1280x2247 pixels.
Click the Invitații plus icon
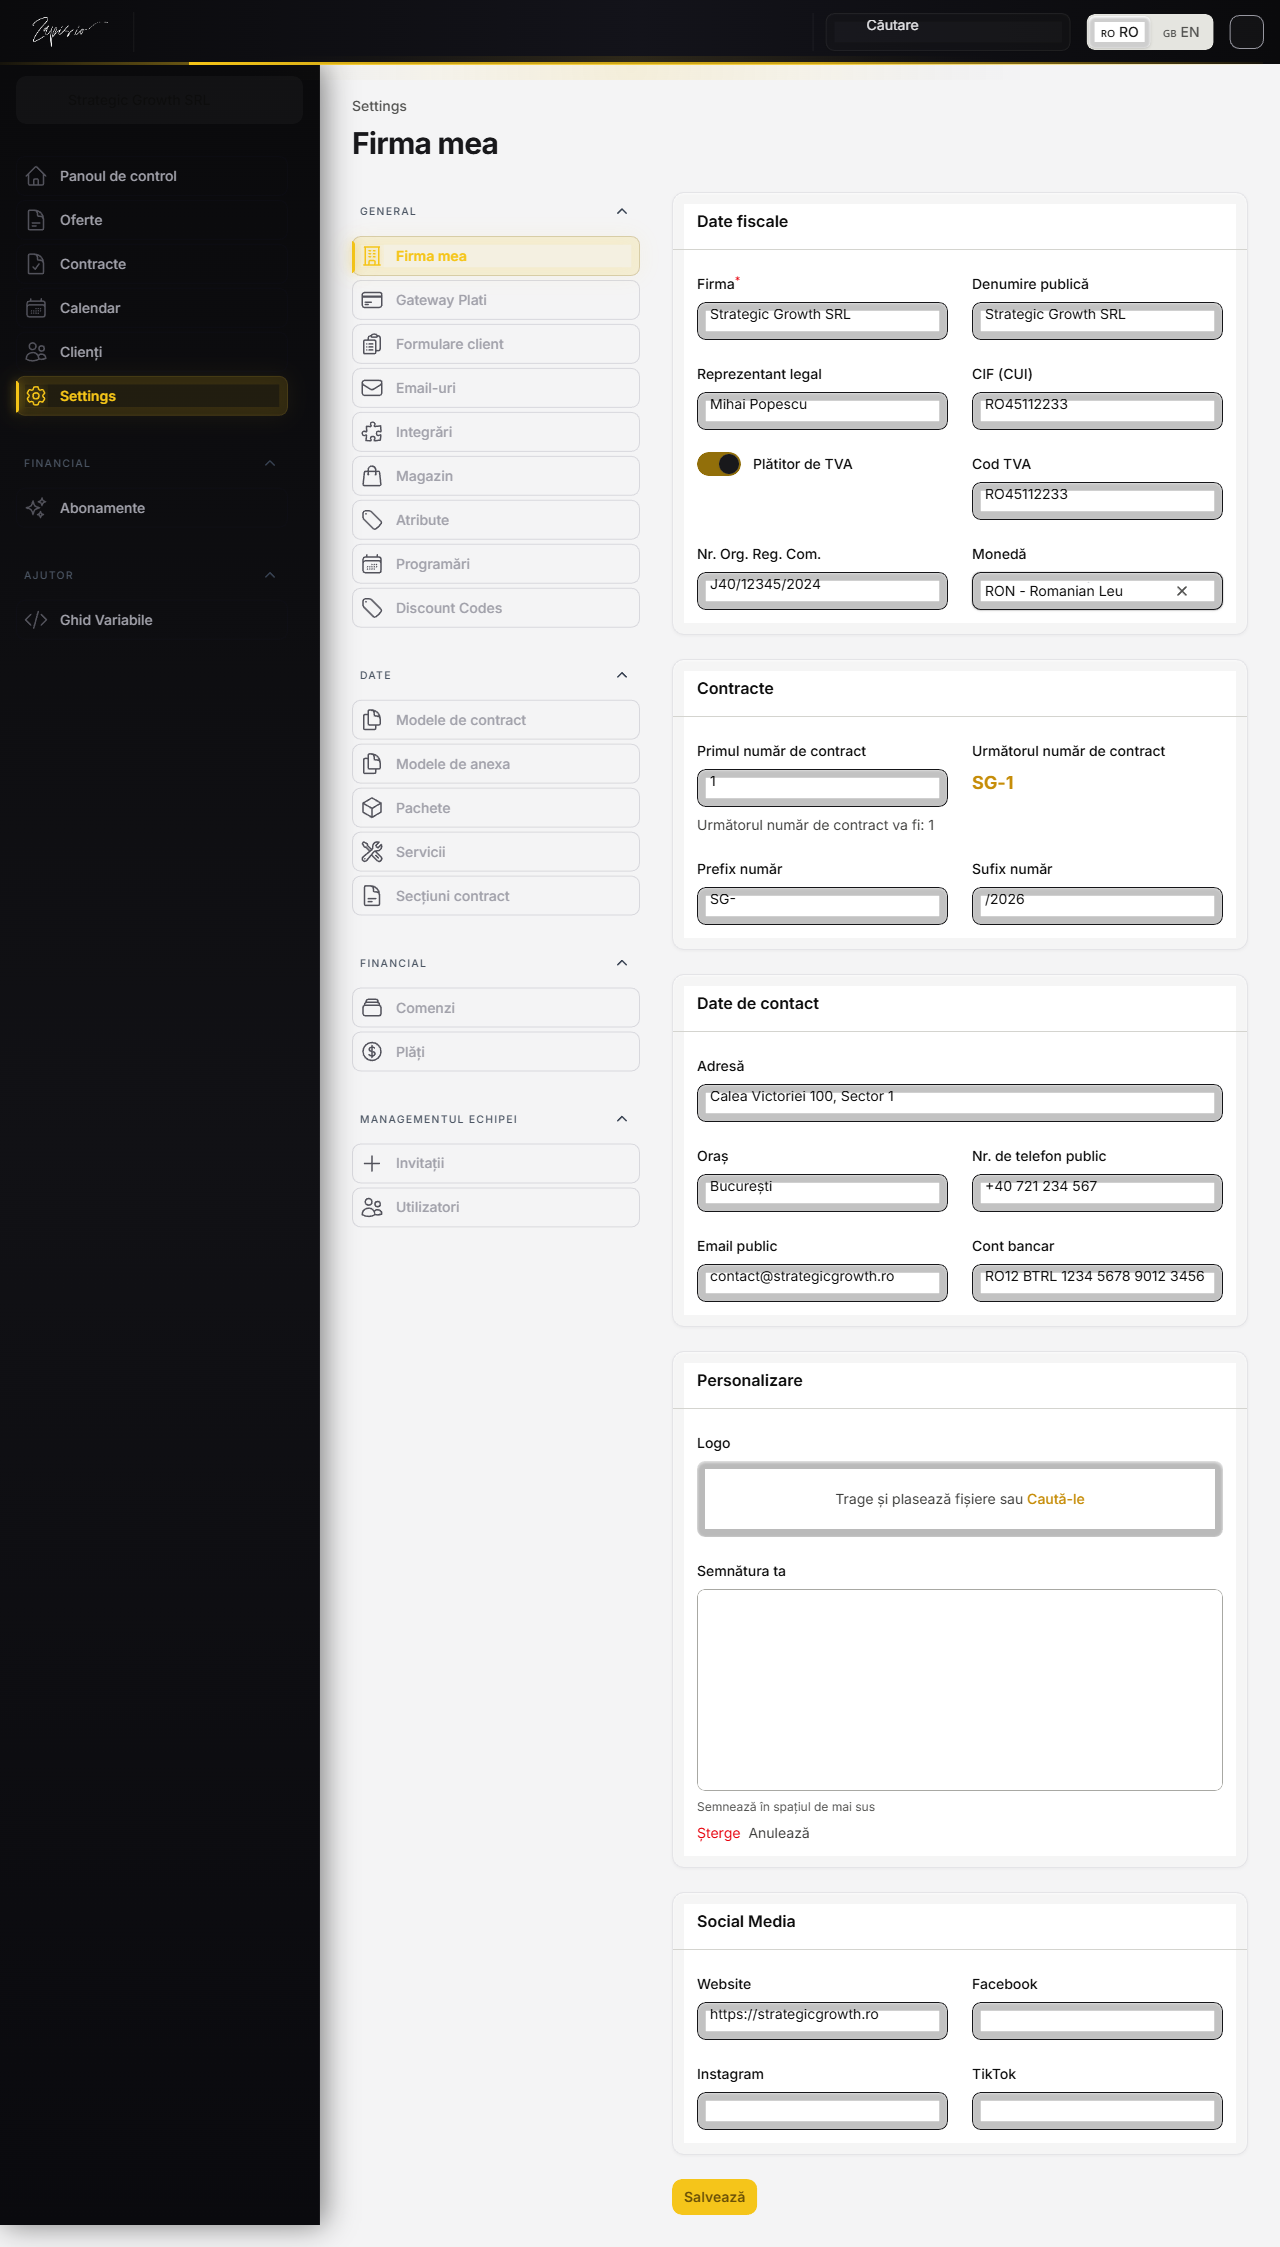[x=372, y=1163]
